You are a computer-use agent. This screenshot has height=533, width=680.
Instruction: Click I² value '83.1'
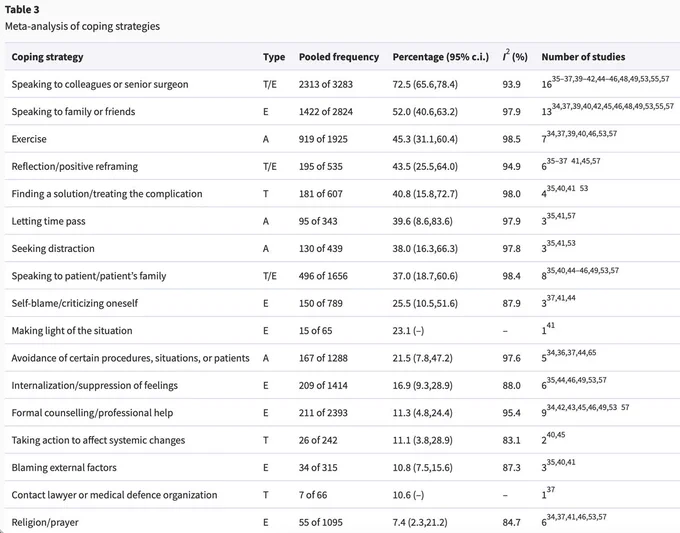coord(511,440)
